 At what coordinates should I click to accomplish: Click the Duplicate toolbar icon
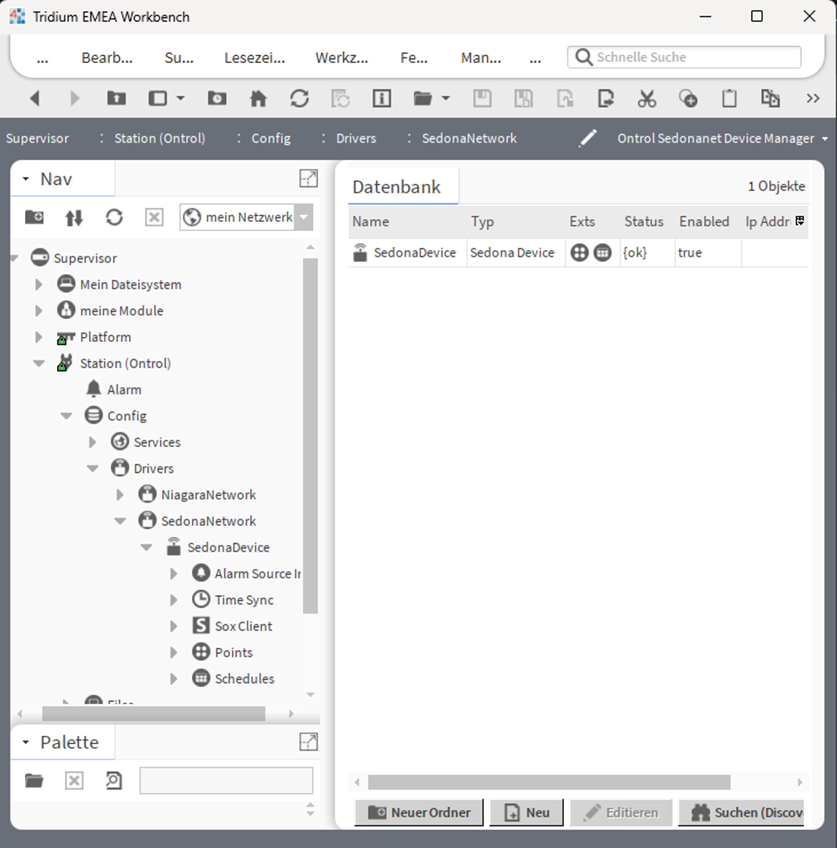click(770, 98)
